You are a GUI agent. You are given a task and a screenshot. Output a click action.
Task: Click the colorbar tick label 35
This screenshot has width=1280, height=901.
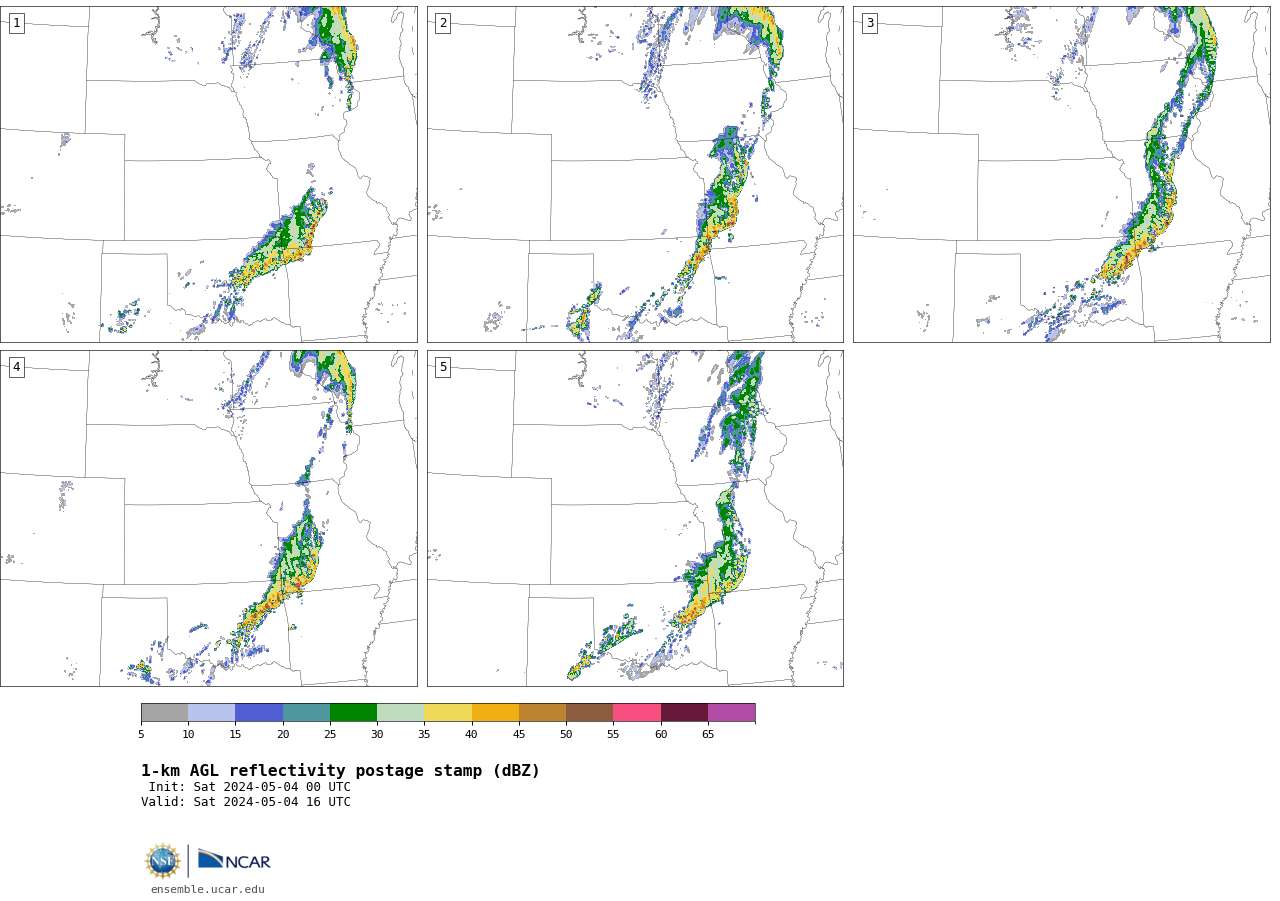[x=424, y=734]
